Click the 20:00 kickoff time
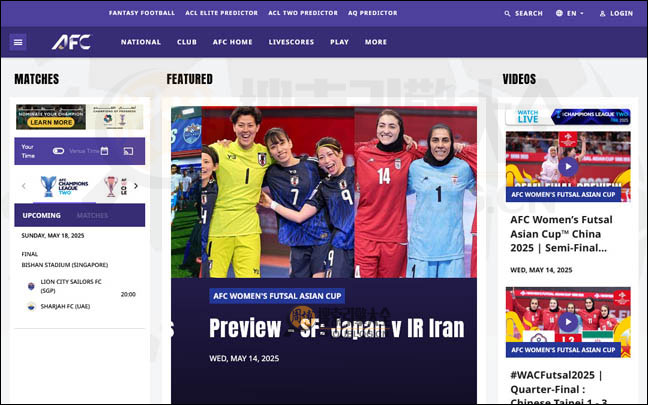648x405 pixels. [128, 294]
